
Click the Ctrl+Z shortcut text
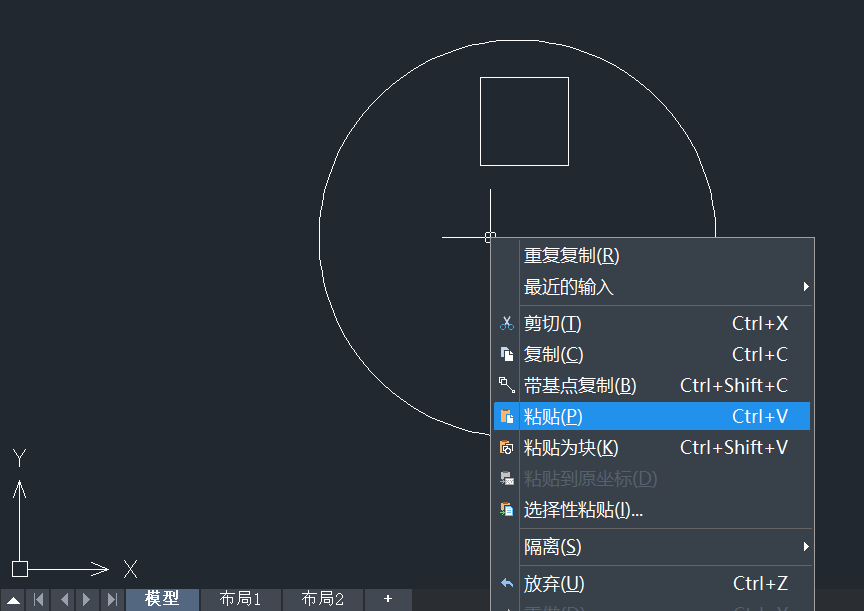760,583
